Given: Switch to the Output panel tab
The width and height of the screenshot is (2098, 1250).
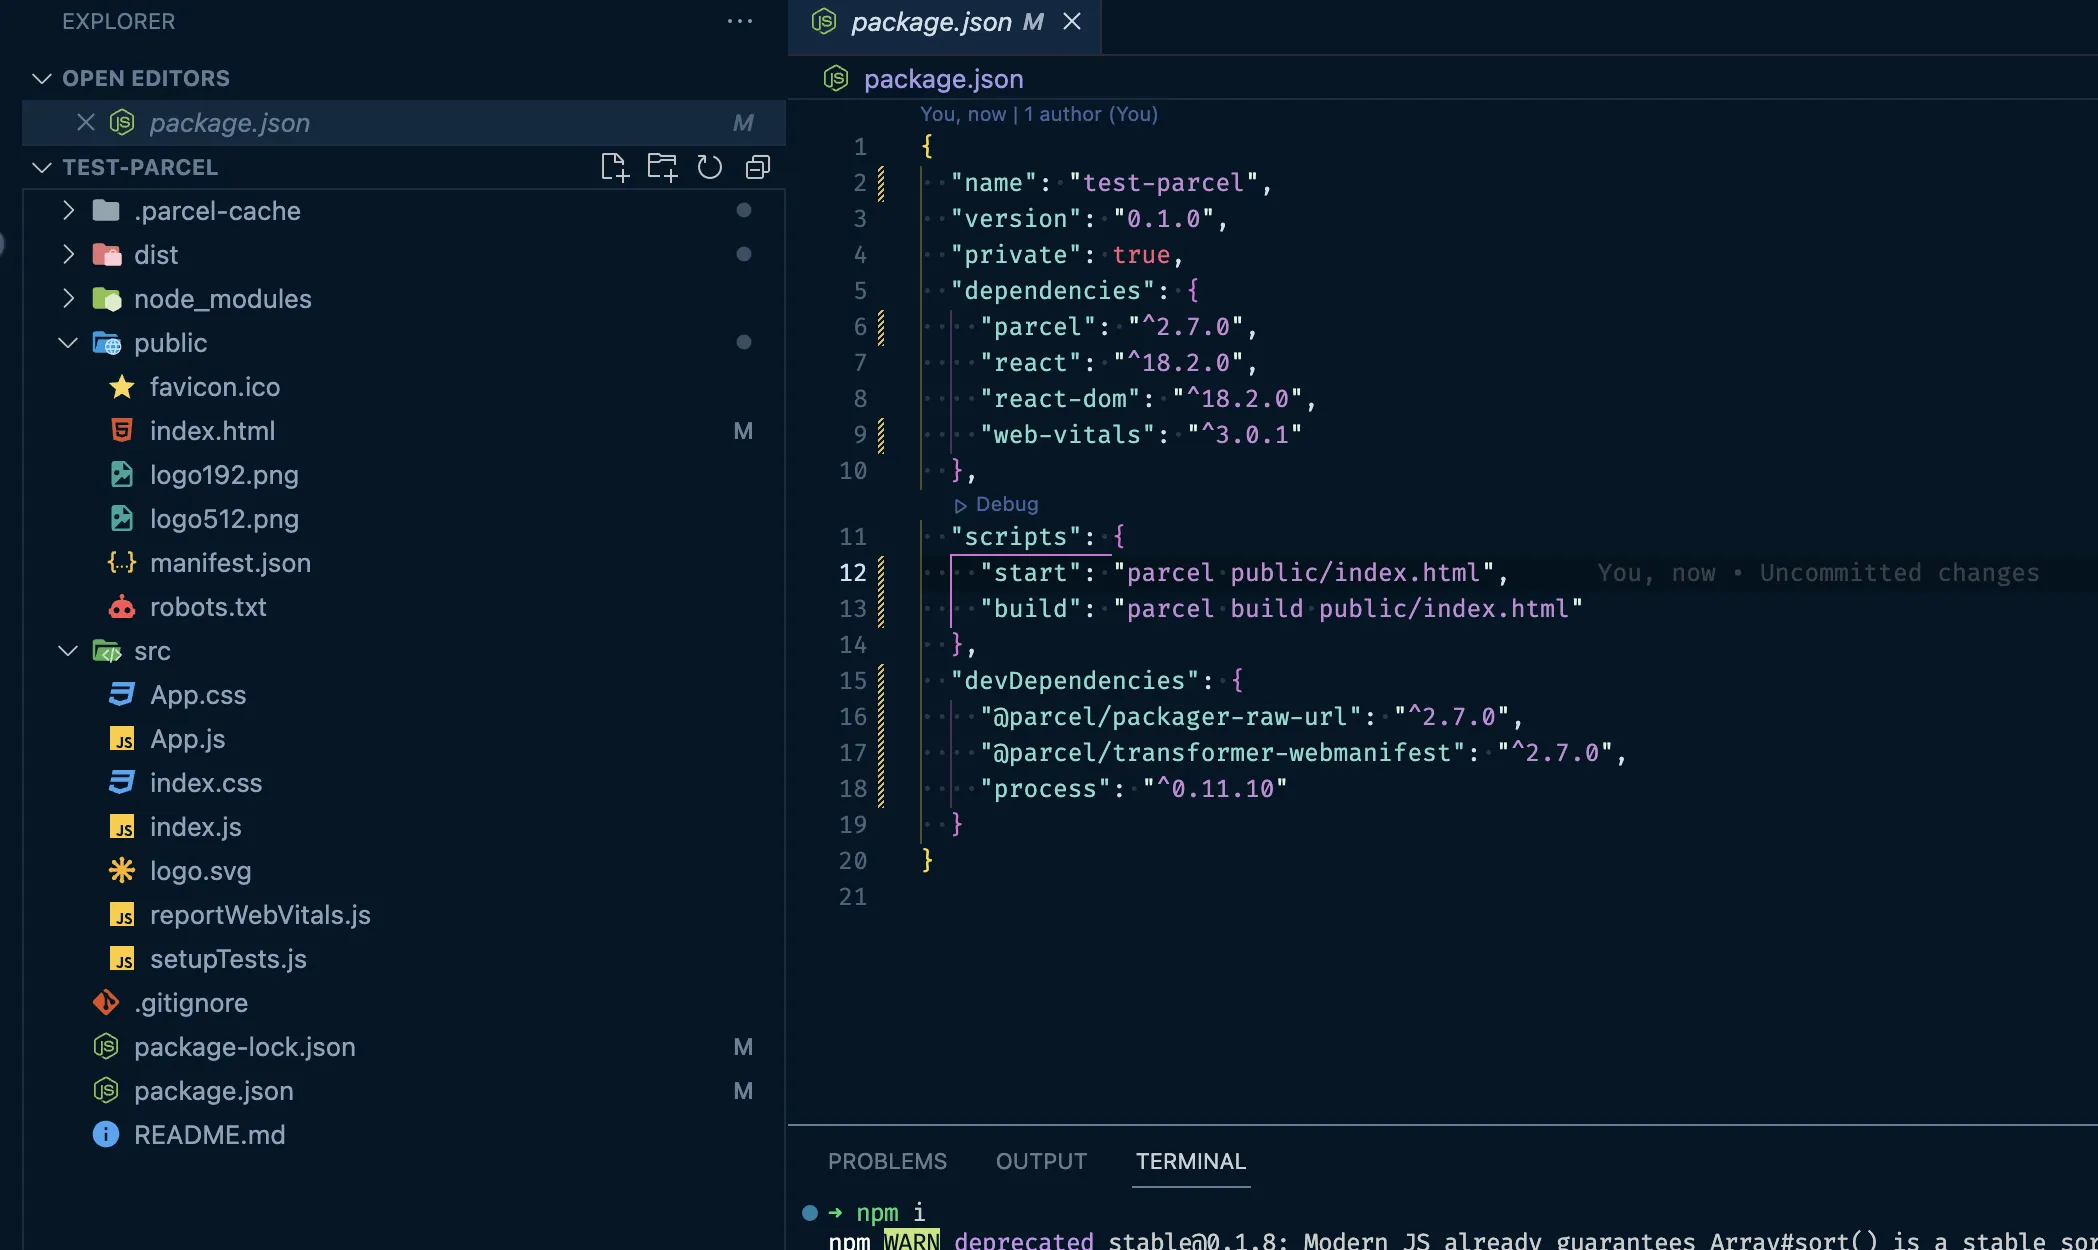Looking at the screenshot, I should (1041, 1162).
